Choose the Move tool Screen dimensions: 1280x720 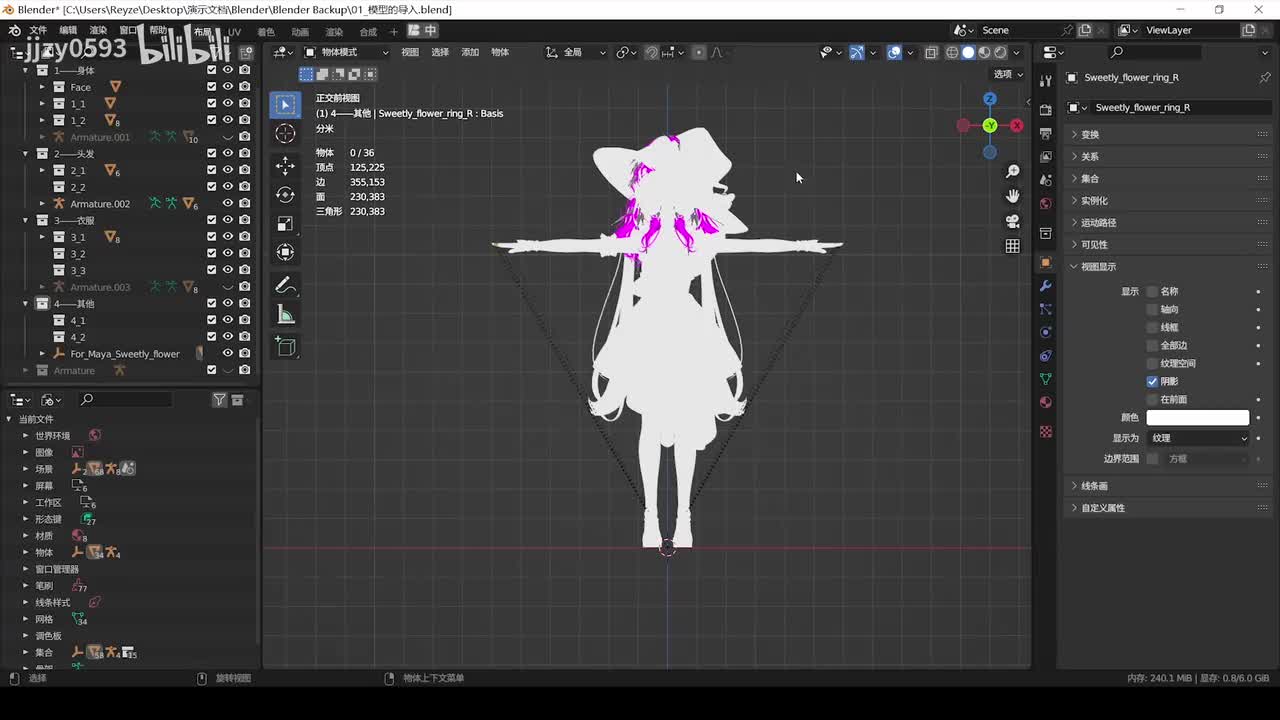[285, 165]
